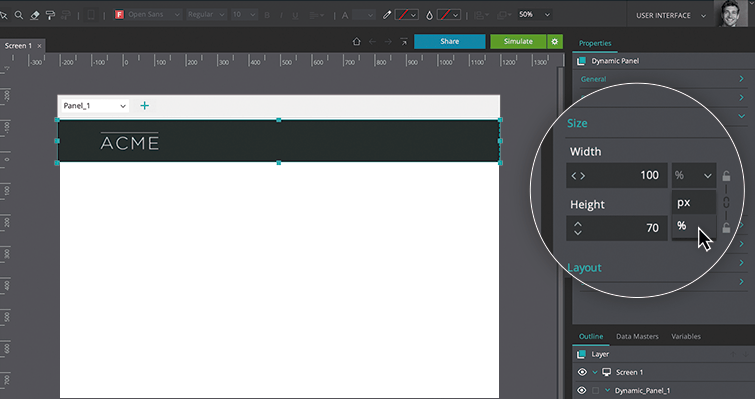Open the 50% zoom level dropdown
Screen dimensions: 755x399
(x=534, y=15)
